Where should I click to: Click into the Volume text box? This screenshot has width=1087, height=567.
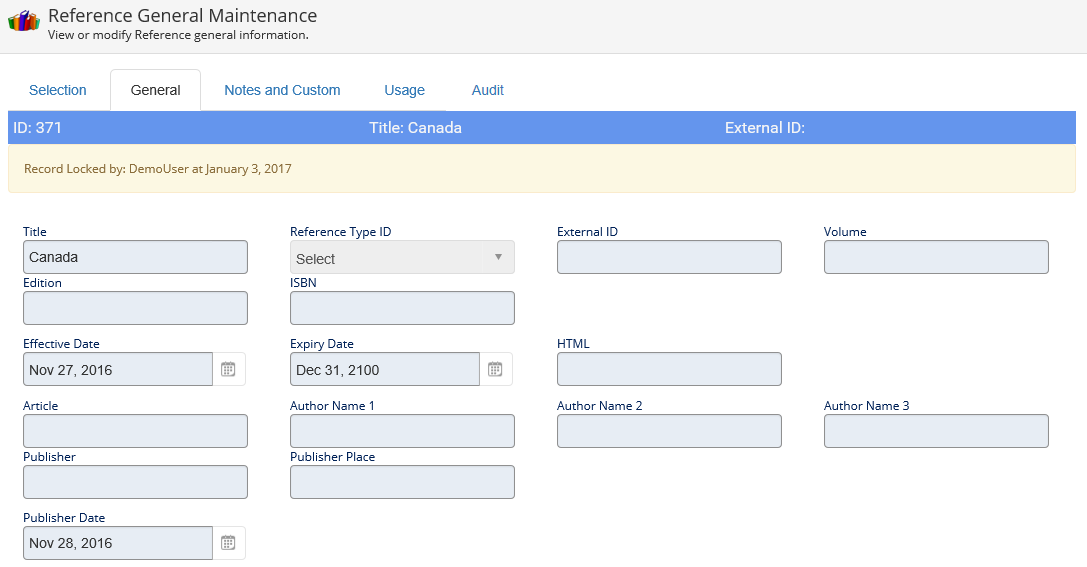[936, 257]
